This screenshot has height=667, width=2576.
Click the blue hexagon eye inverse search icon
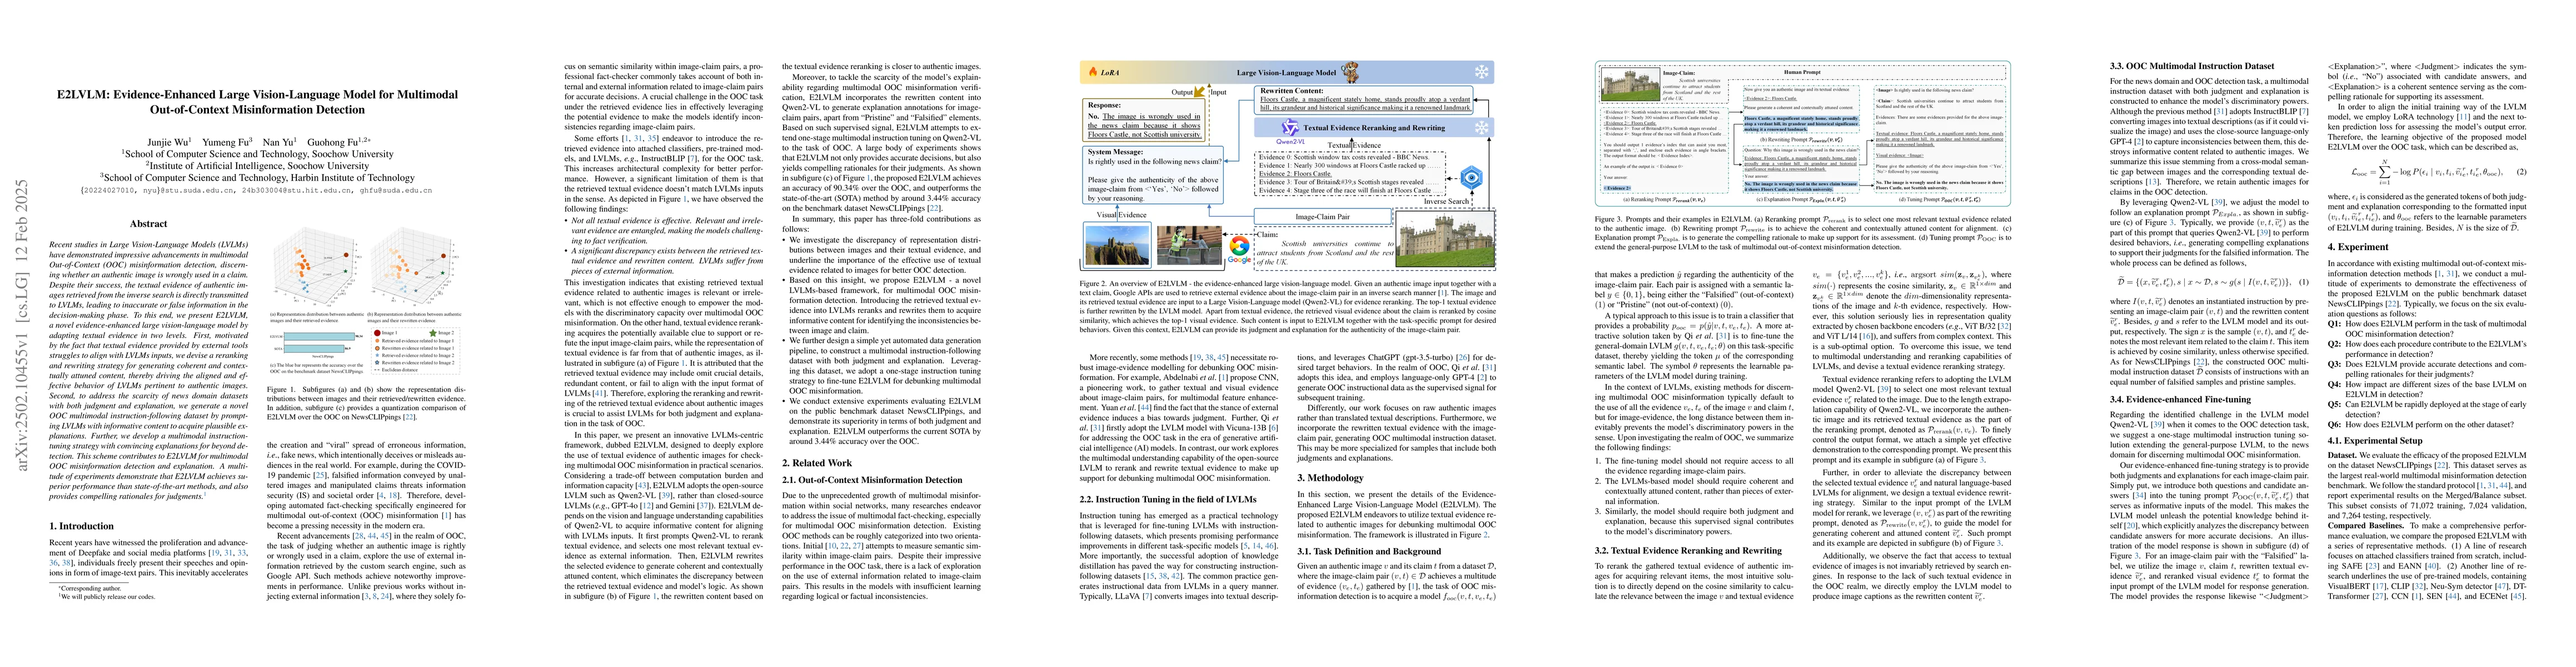click(1472, 178)
